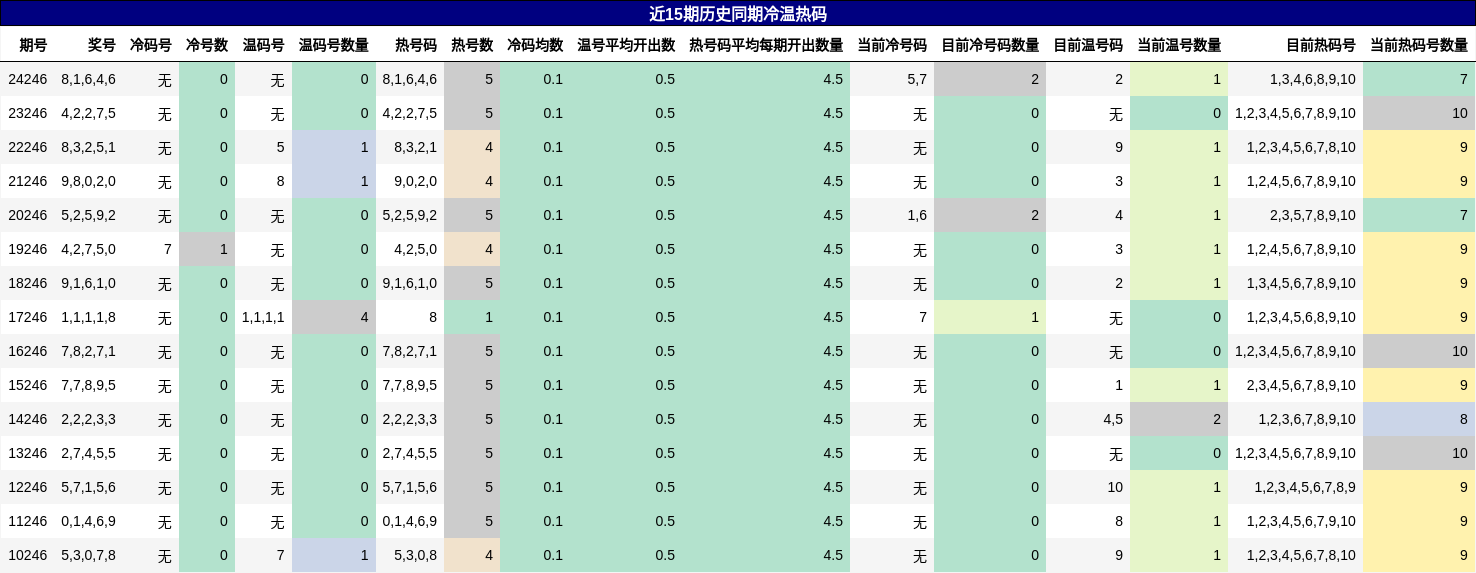Image resolution: width=1476 pixels, height=573 pixels.
Task: Click period number 16246
Action: point(27,351)
